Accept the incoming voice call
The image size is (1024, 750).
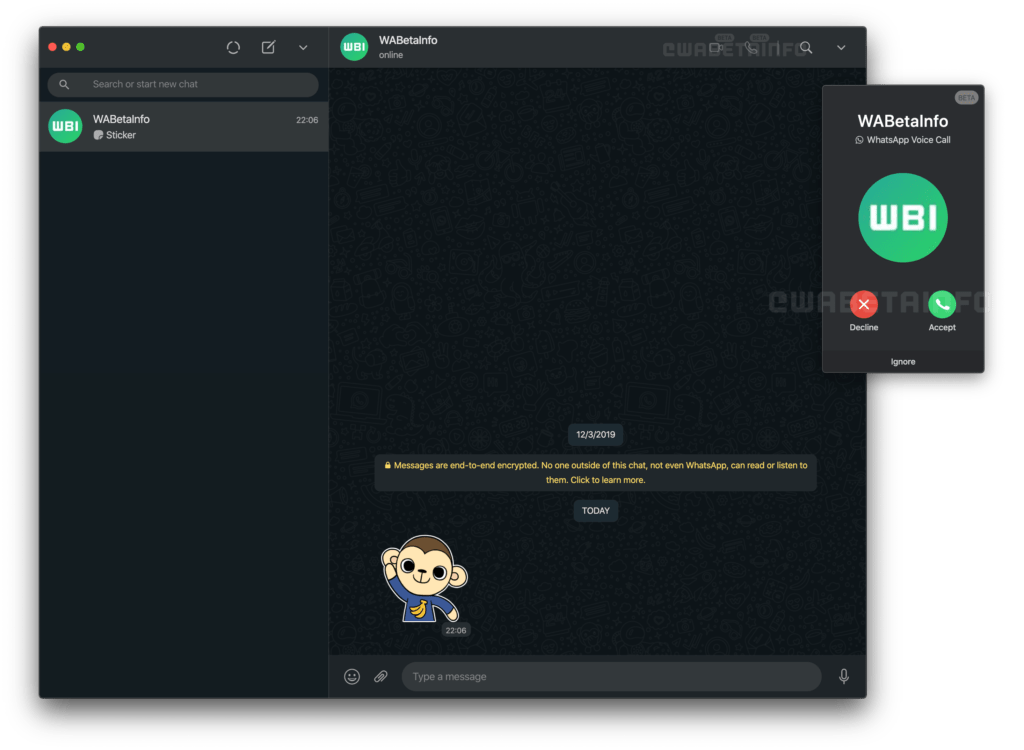(942, 305)
